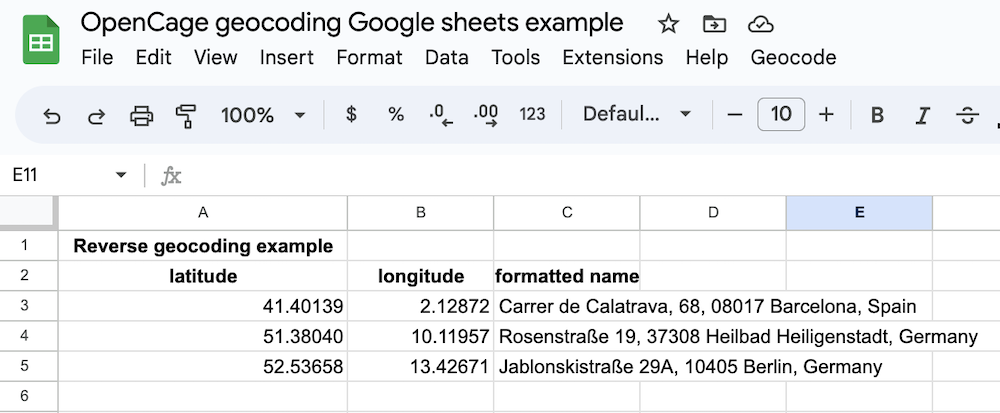
Task: Select longitude cell 13.42671
Action: [420, 366]
